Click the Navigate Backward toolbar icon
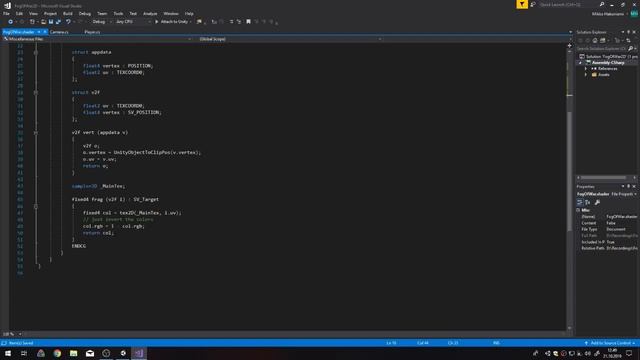640x360 pixels. coord(10,22)
